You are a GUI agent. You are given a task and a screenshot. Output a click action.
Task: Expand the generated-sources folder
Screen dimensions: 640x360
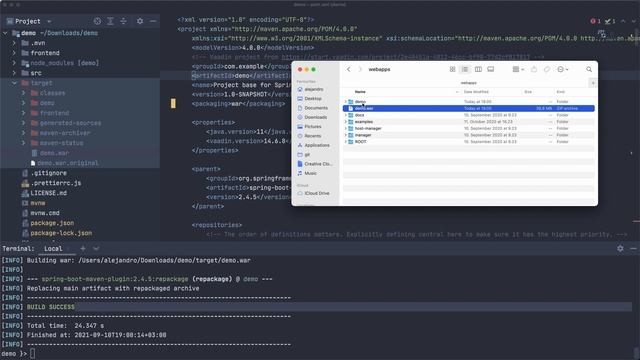24,123
